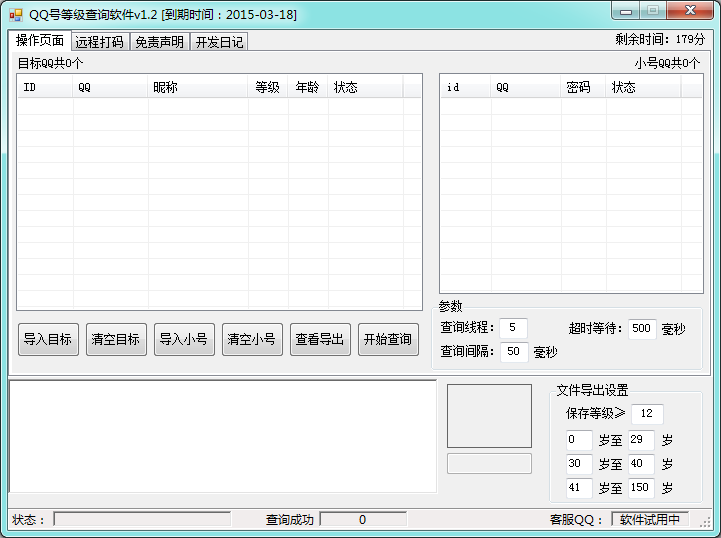The height and width of the screenshot is (538, 721).
Task: Minimize the window
Action: coord(626,11)
